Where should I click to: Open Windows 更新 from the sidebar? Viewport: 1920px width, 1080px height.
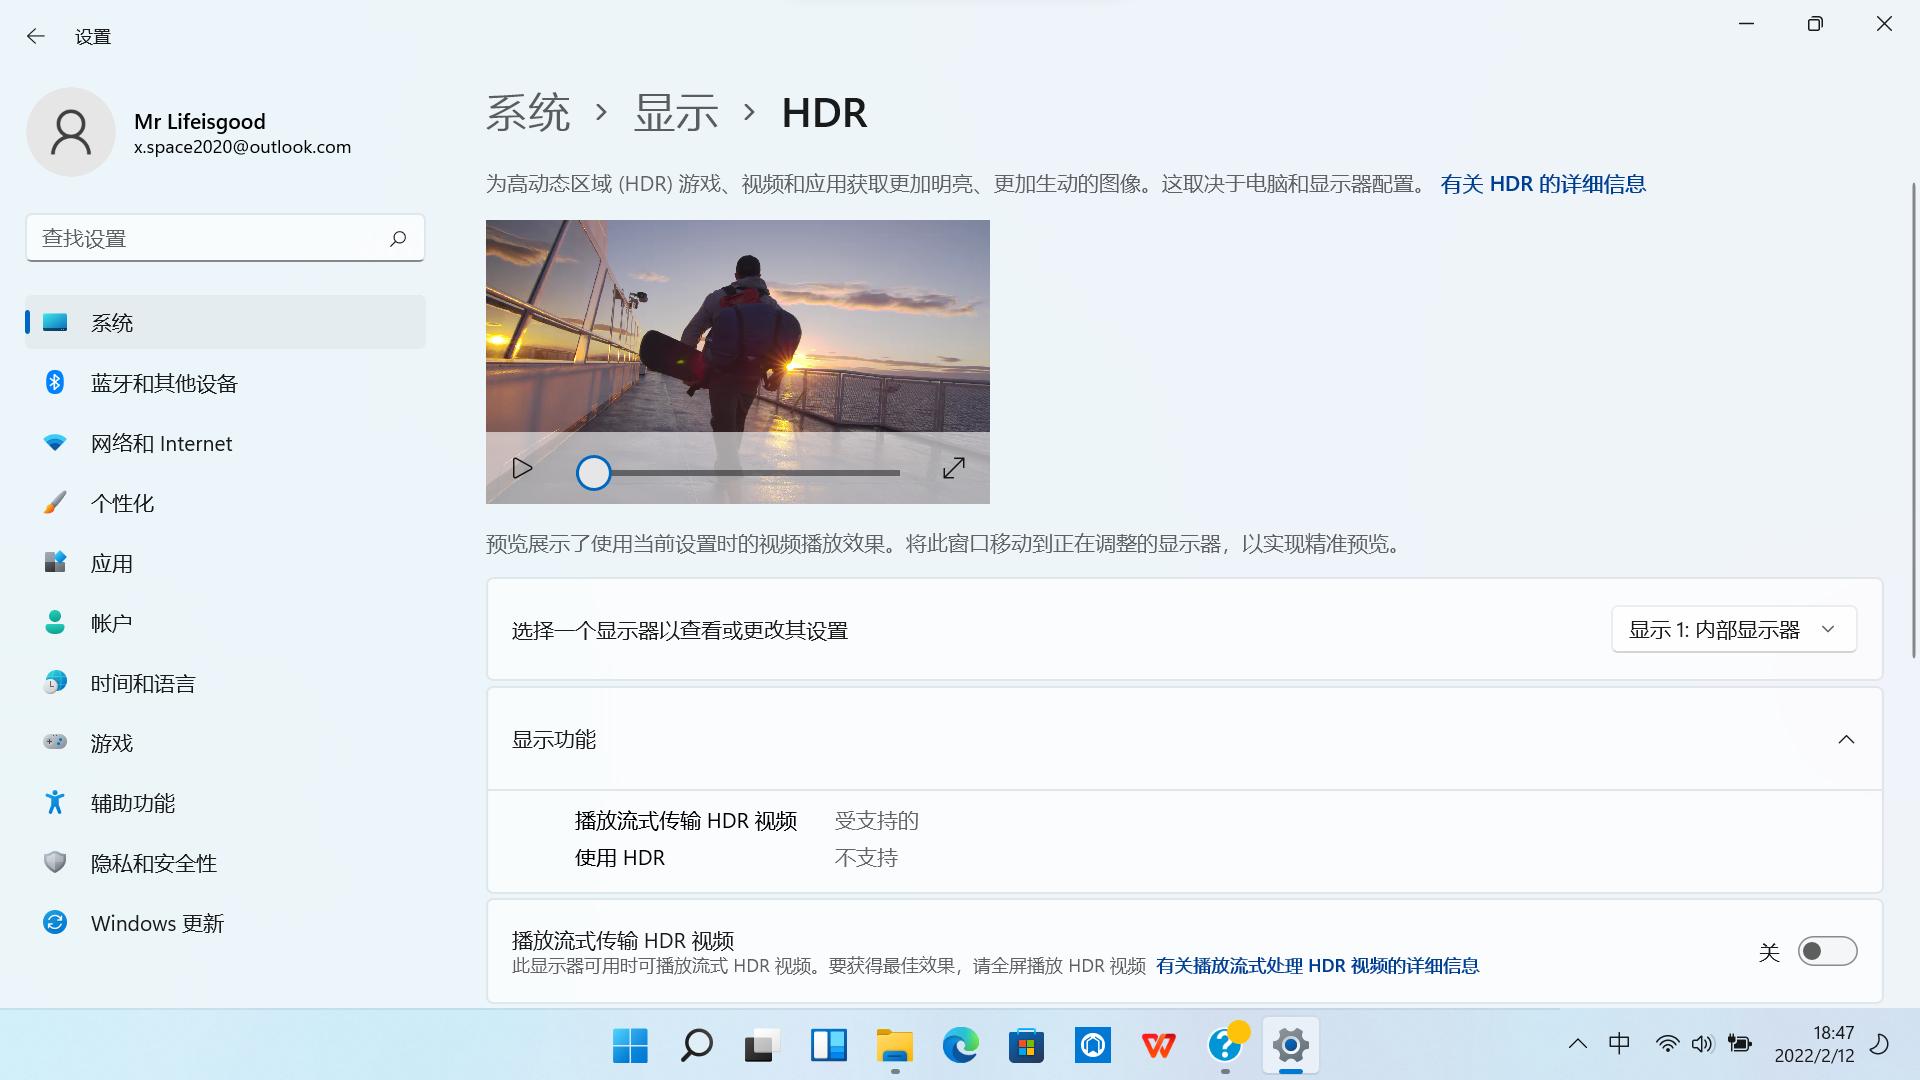tap(156, 923)
